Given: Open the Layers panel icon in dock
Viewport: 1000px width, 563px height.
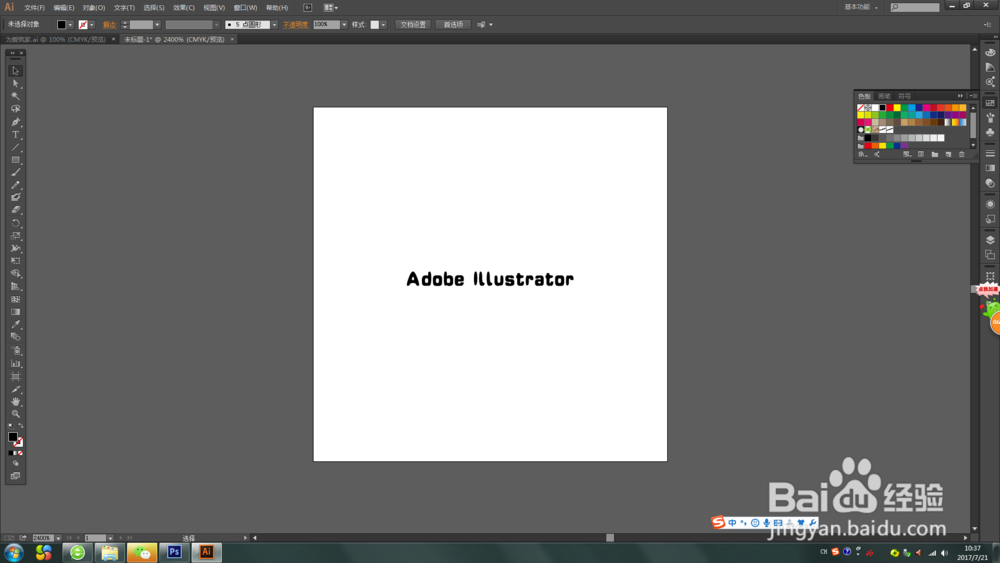Looking at the screenshot, I should pyautogui.click(x=990, y=240).
